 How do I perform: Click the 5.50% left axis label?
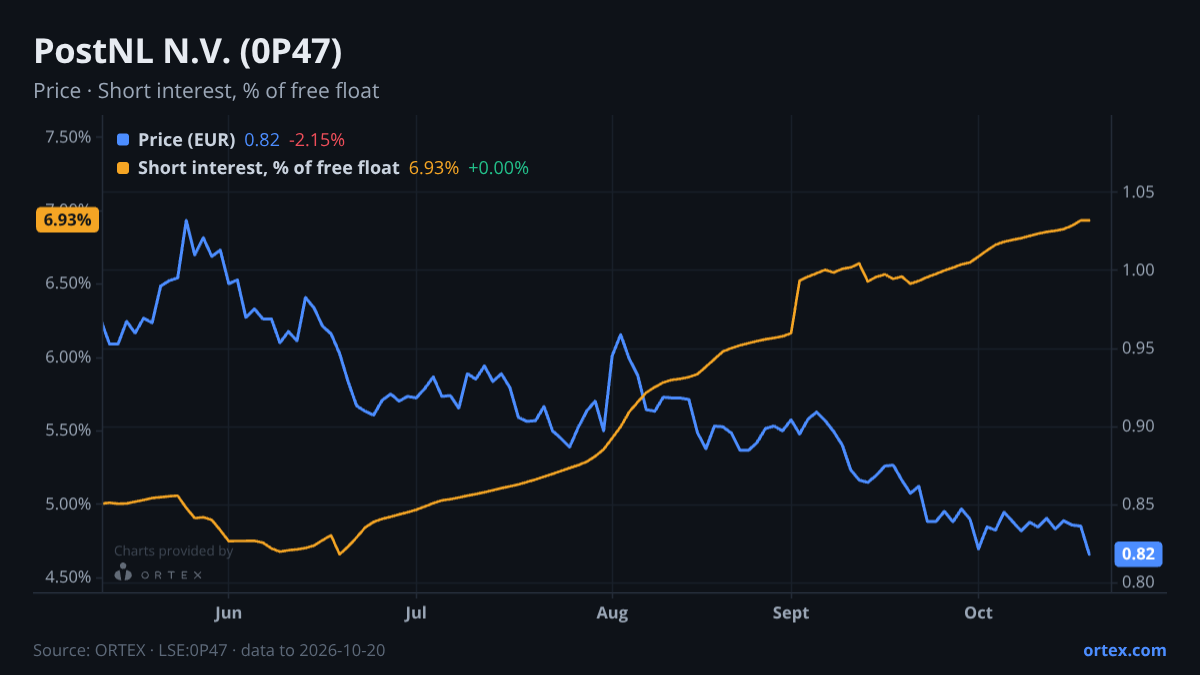pos(70,430)
